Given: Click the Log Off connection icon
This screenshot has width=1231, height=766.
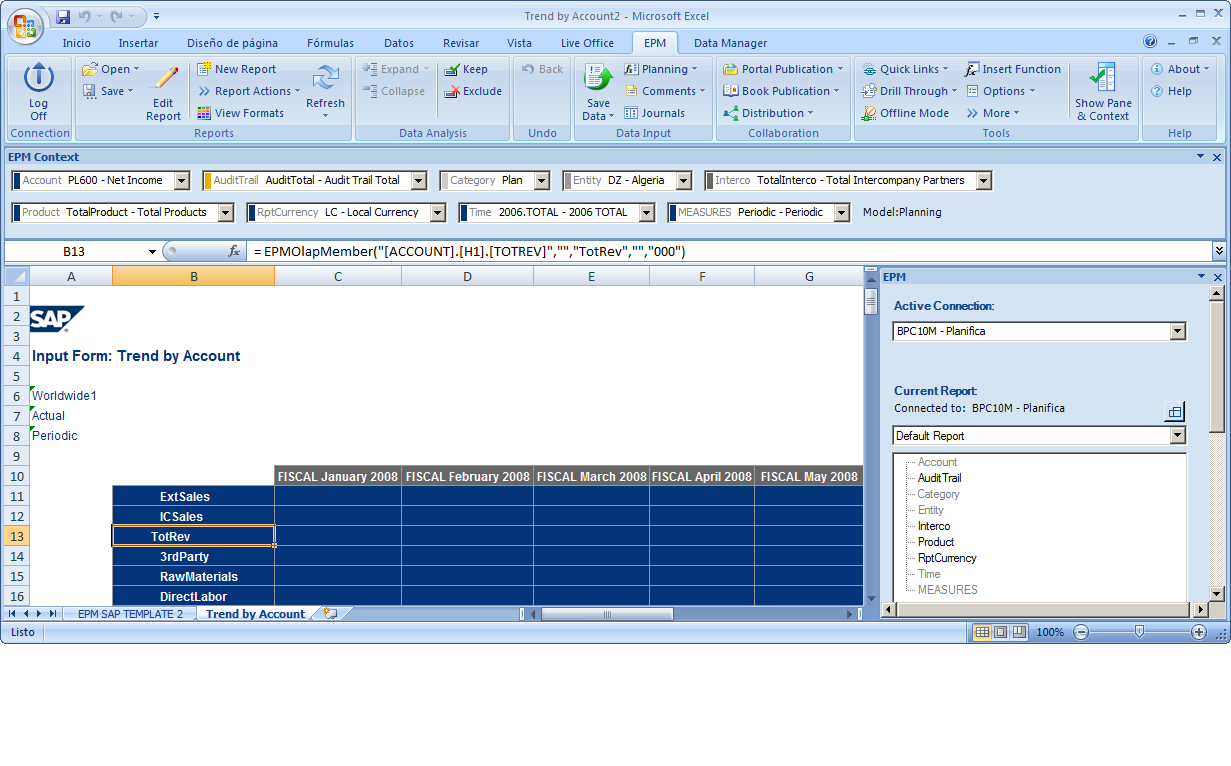Looking at the screenshot, I should 38,91.
